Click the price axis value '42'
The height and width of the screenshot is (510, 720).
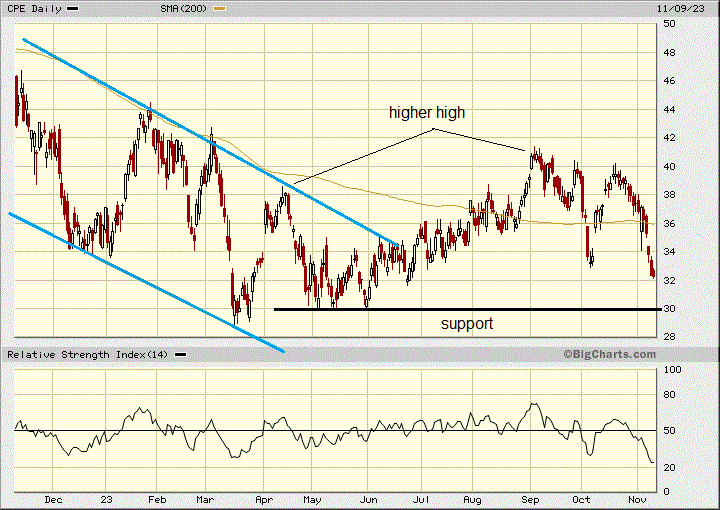pyautogui.click(x=669, y=138)
